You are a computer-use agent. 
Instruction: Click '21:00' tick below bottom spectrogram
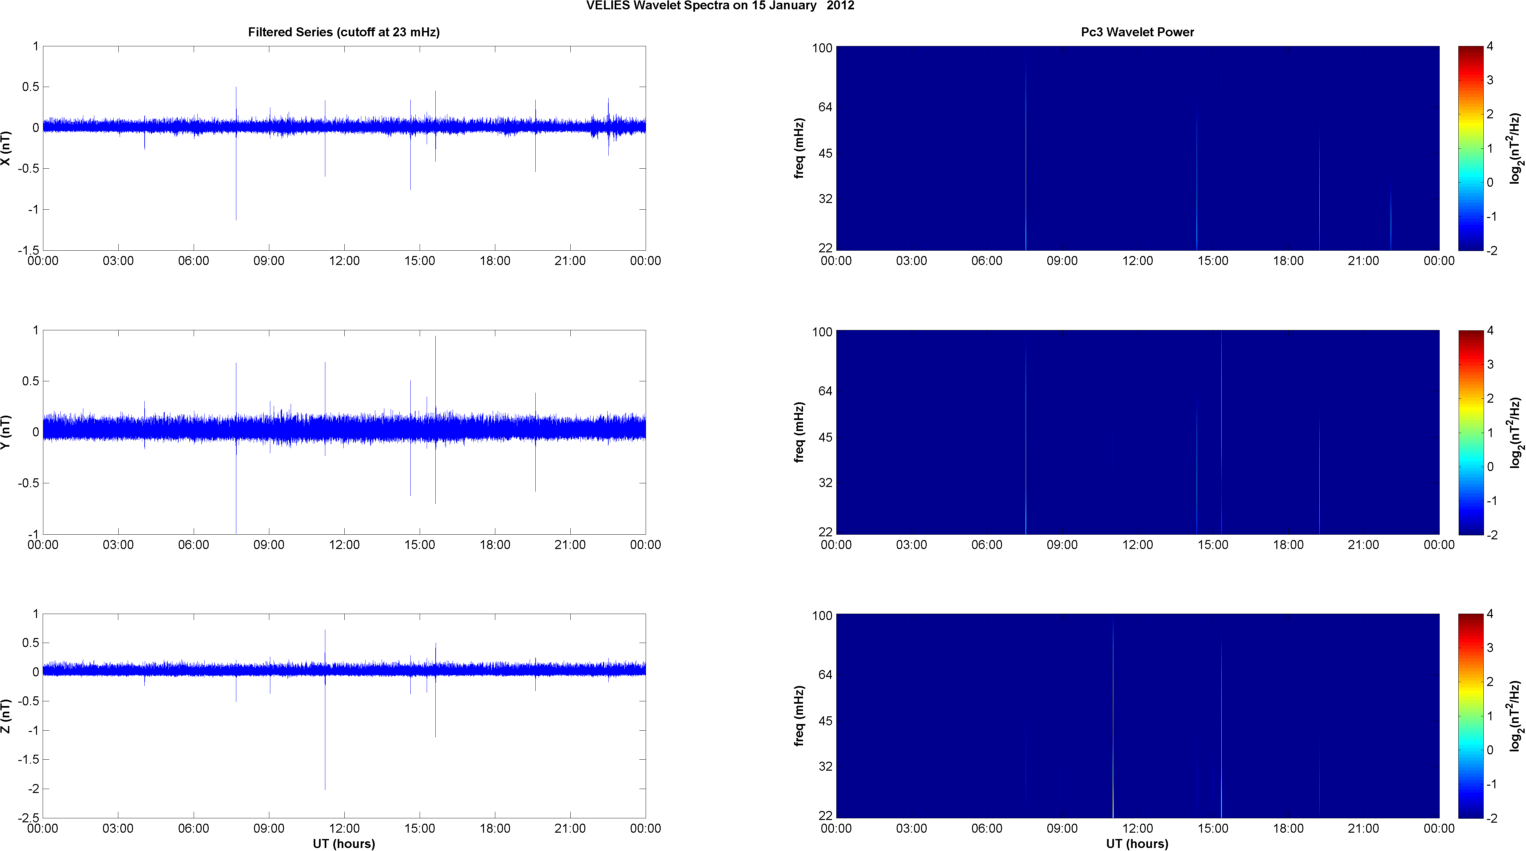pos(1363,828)
